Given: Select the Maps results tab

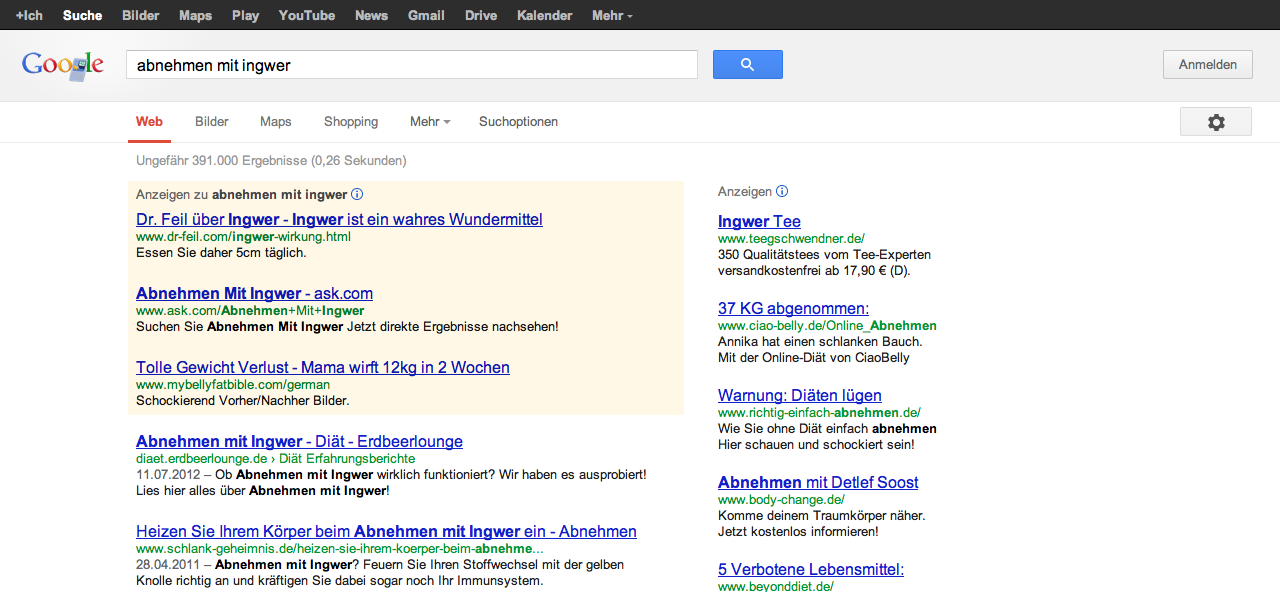Looking at the screenshot, I should [275, 122].
